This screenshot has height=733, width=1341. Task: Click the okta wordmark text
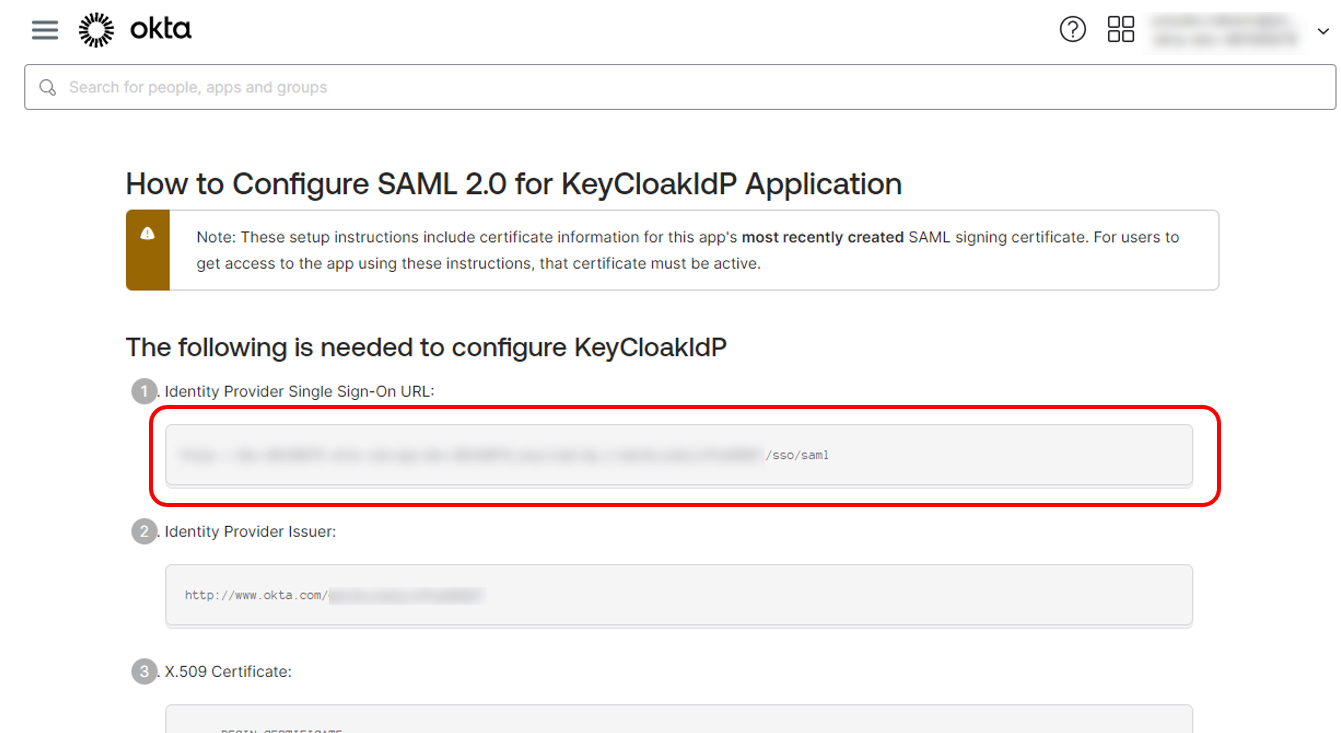pos(161,30)
